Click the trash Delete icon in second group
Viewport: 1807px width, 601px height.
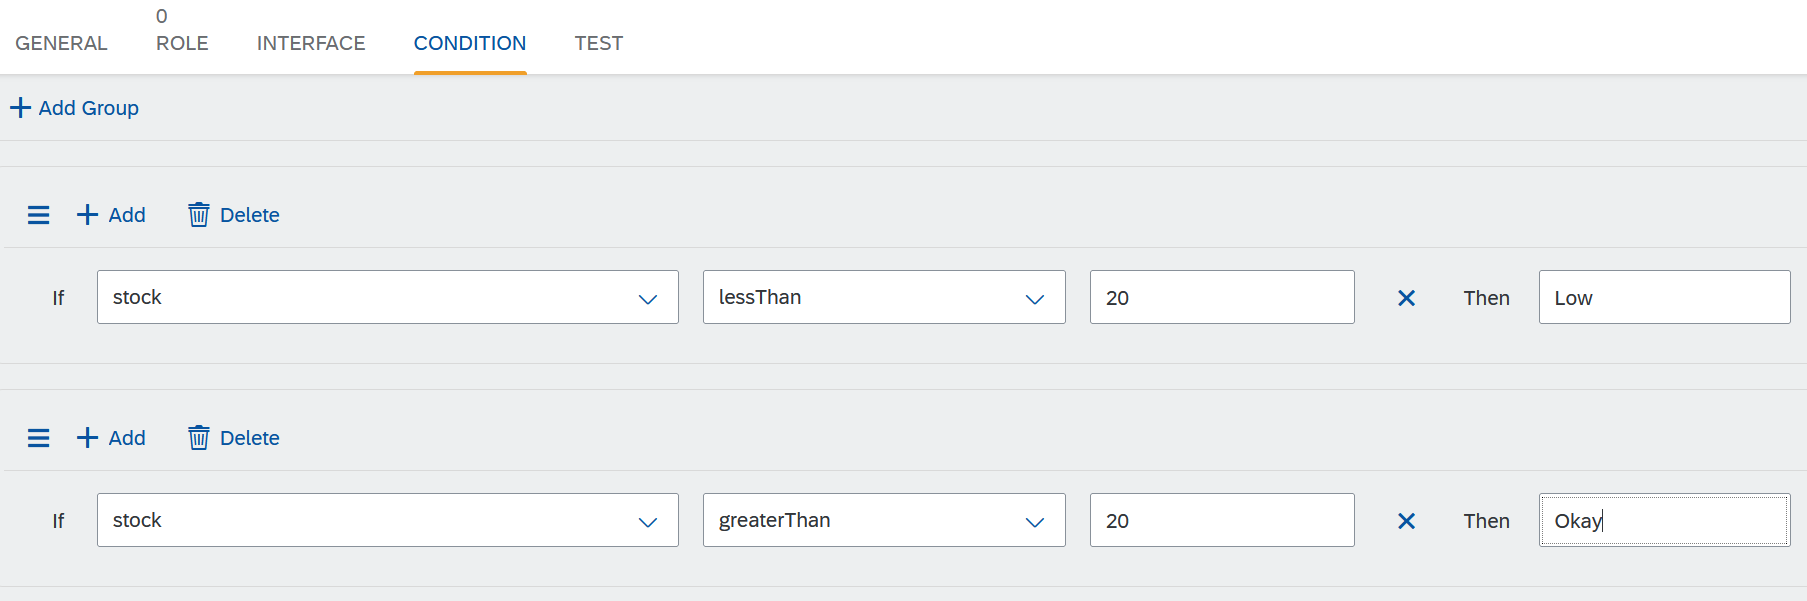(199, 438)
